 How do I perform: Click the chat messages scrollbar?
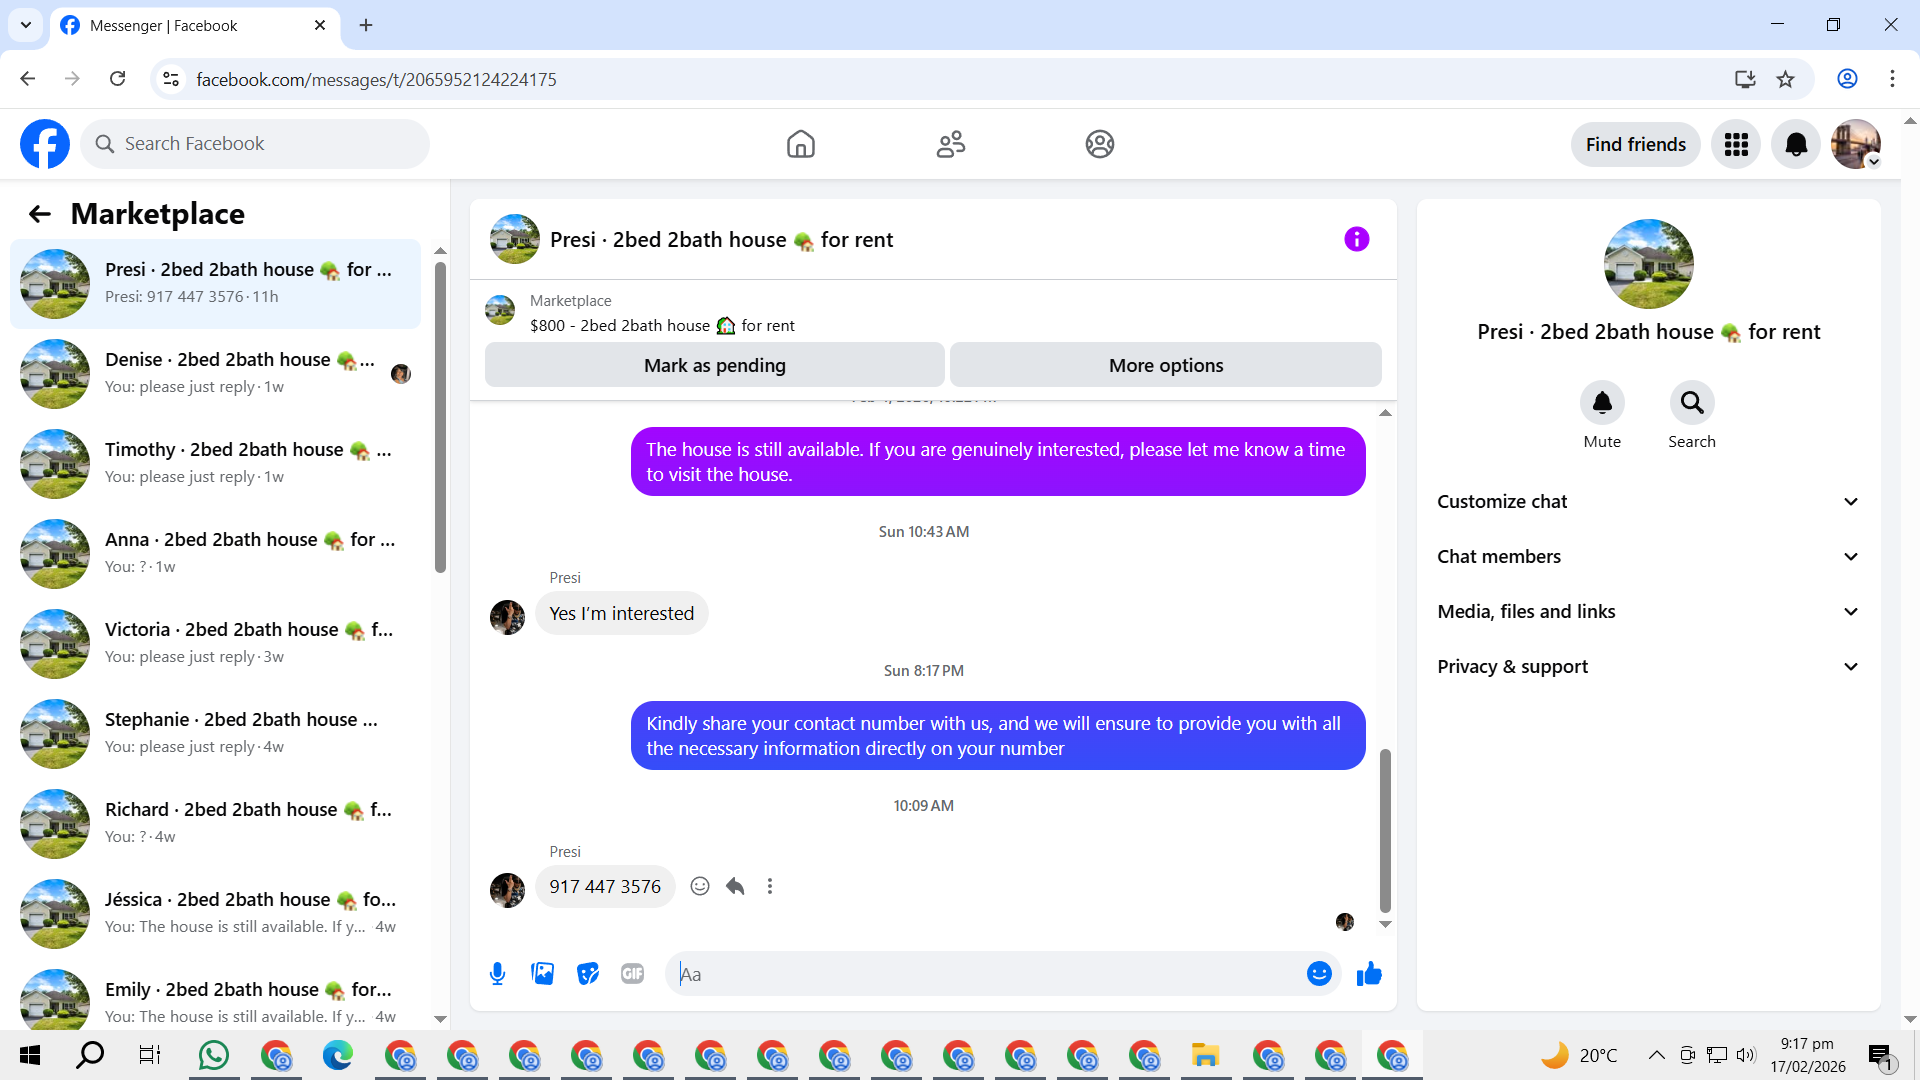click(x=1385, y=830)
